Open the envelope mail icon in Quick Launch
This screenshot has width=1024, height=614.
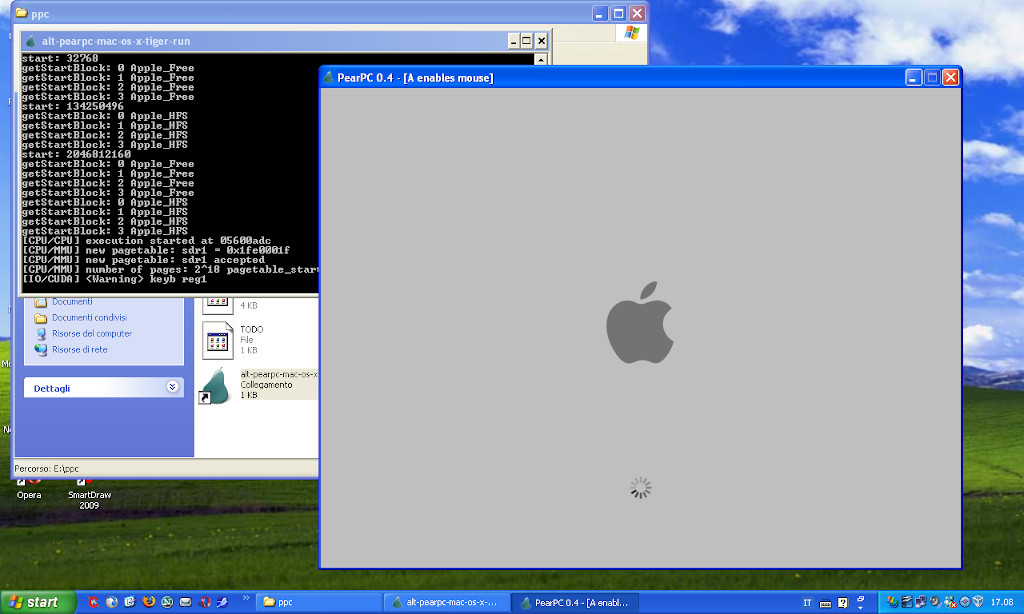[185, 602]
